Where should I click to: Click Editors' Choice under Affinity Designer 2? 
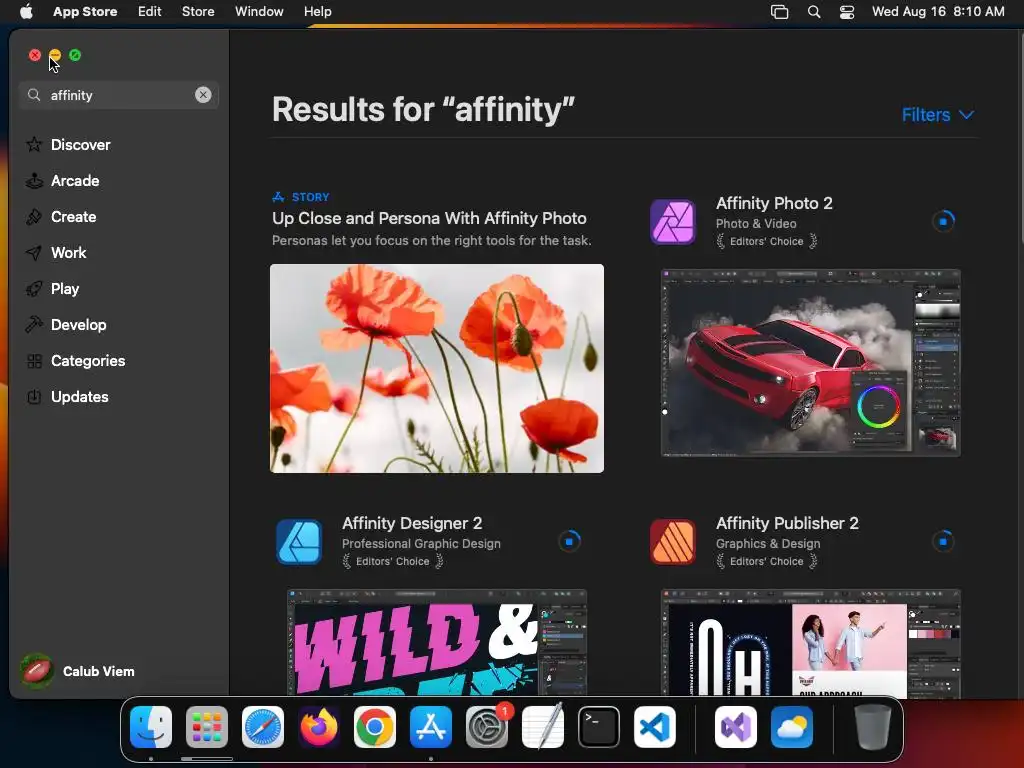pos(392,561)
